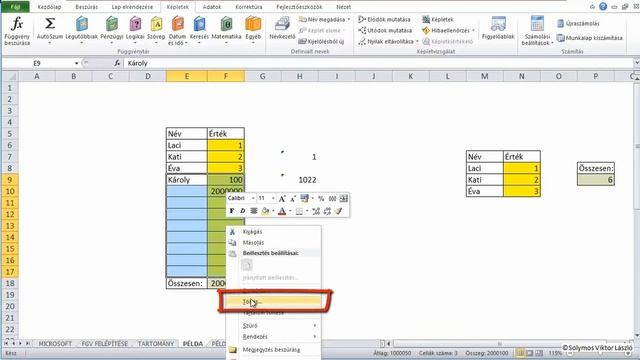The width and height of the screenshot is (640, 360).
Task: Increase font size in mini toolbar
Action: pyautogui.click(x=282, y=198)
